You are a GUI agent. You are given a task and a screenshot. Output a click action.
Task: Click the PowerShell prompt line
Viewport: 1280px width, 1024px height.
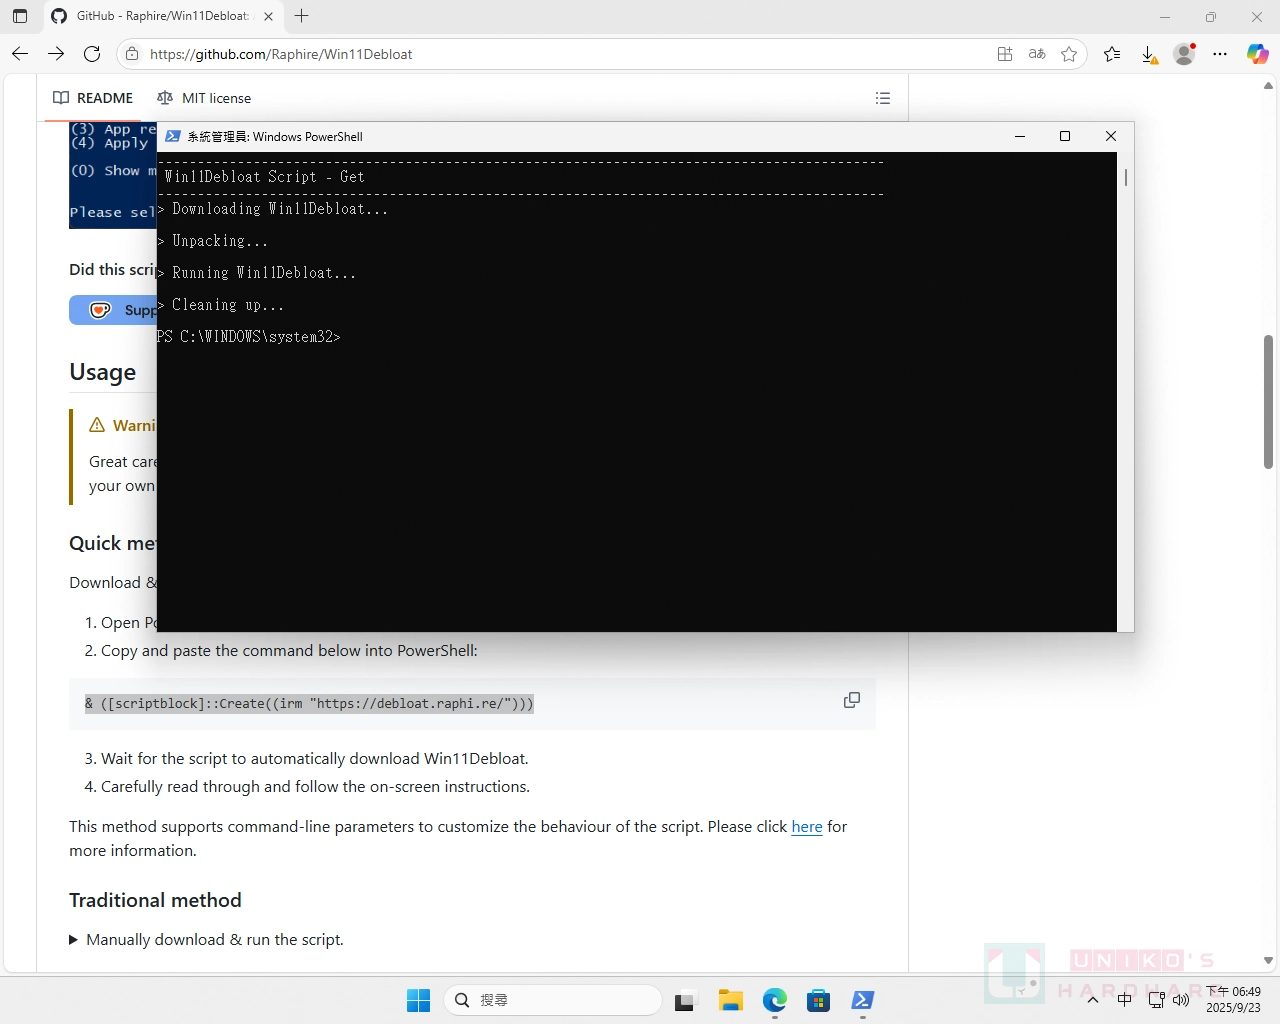pos(249,337)
